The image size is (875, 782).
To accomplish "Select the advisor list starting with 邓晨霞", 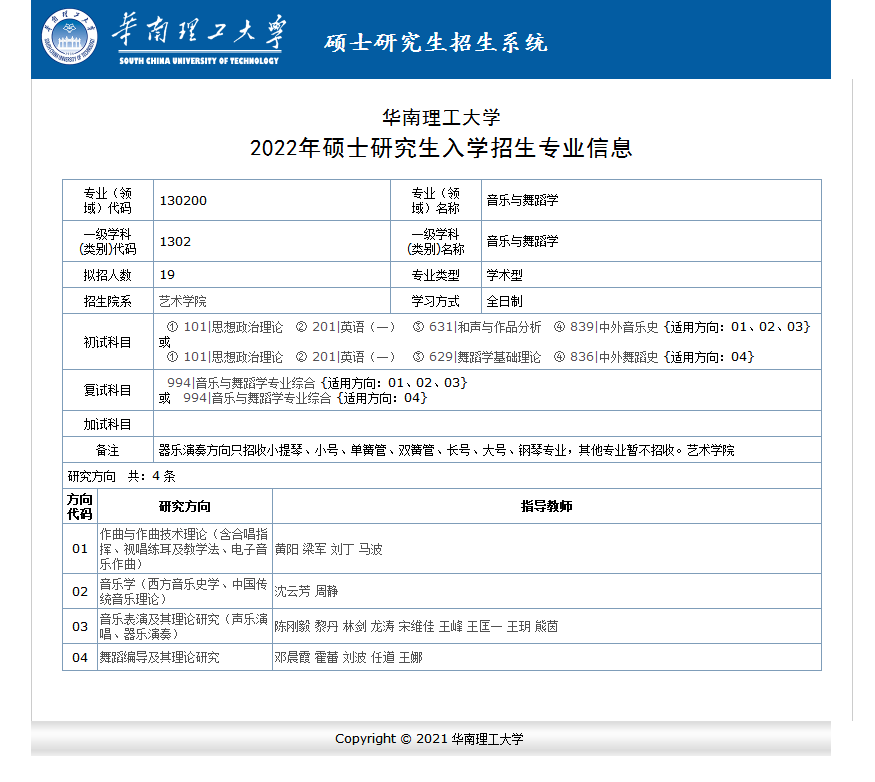I will click(349, 658).
